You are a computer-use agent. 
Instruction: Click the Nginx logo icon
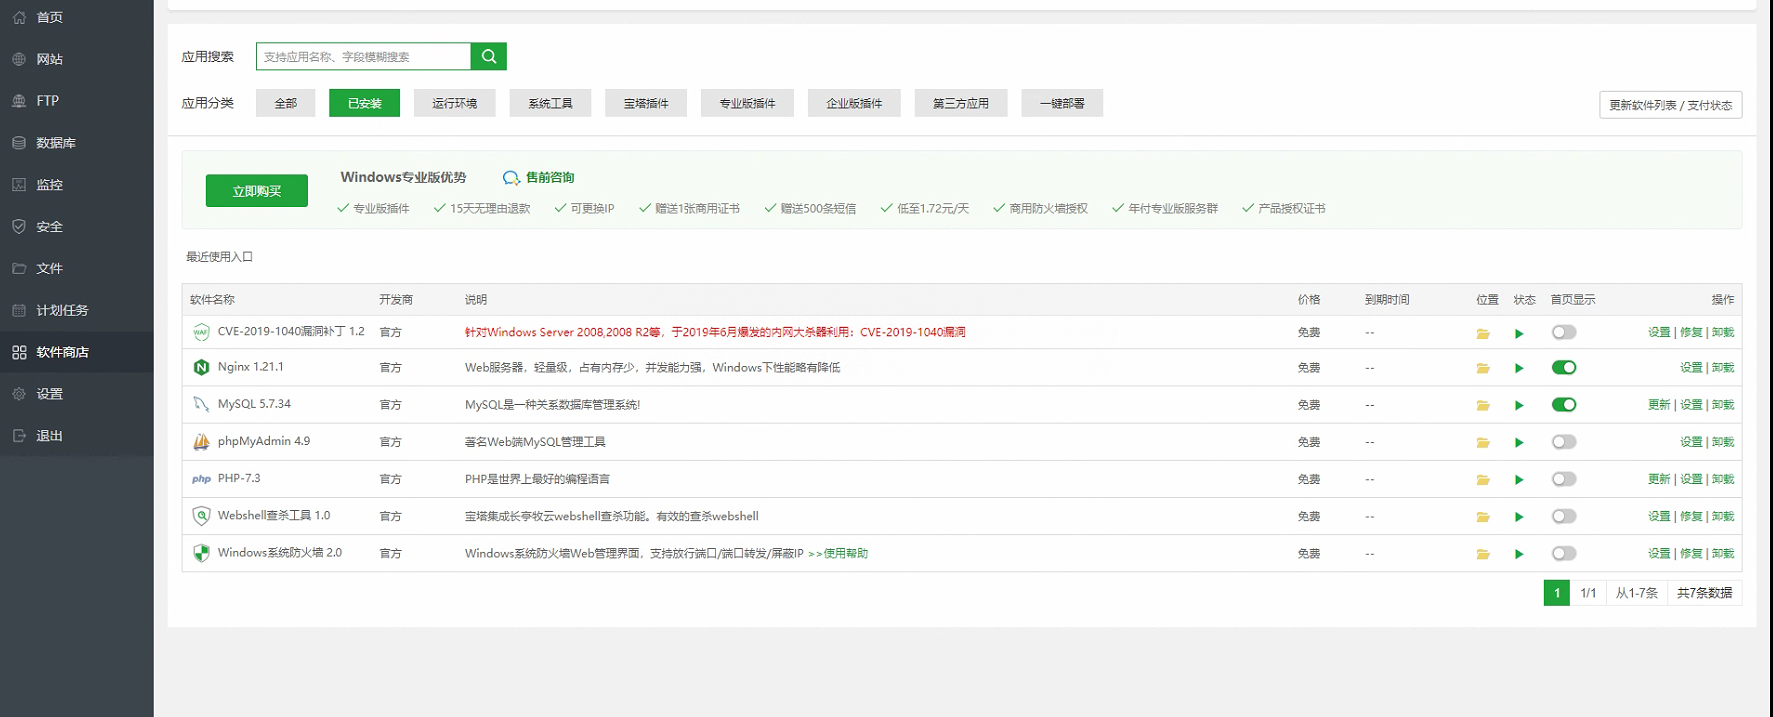(x=201, y=367)
